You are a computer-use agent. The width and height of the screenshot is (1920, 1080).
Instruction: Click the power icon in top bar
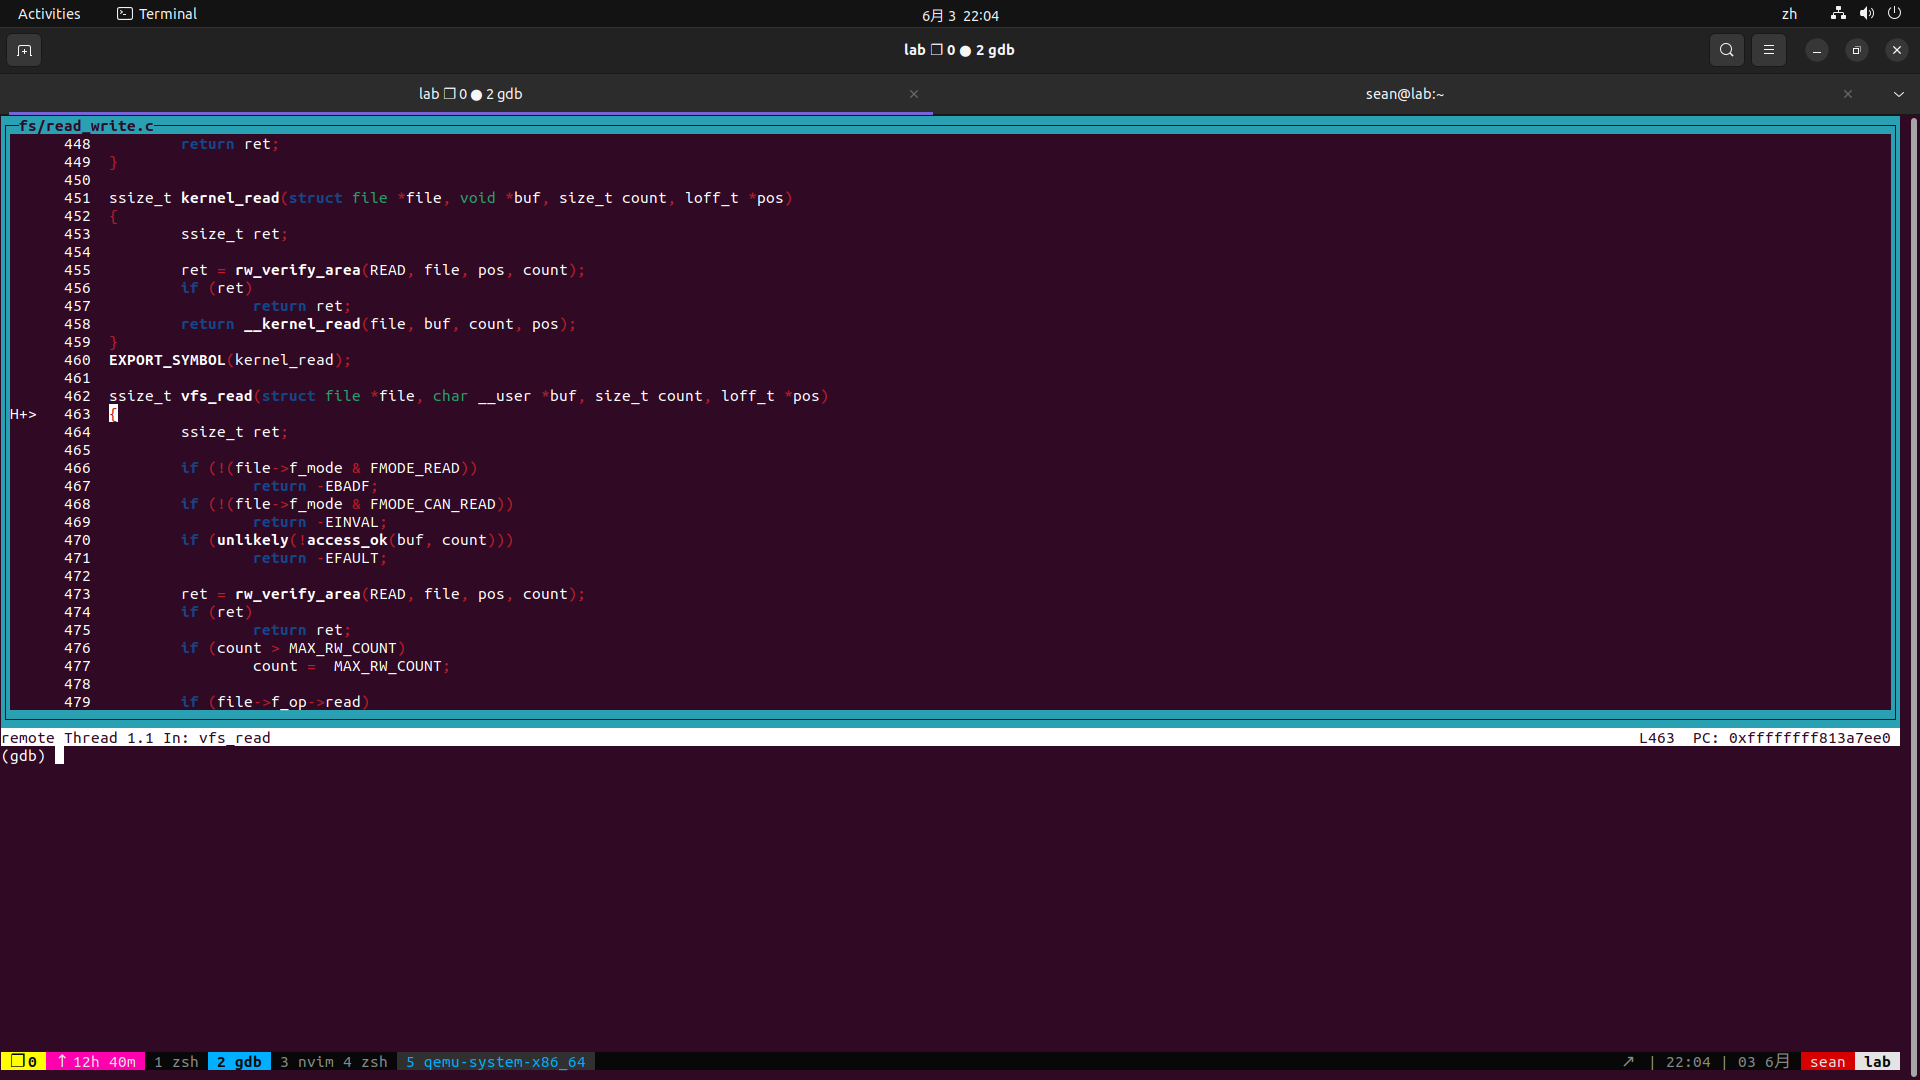coord(1894,14)
